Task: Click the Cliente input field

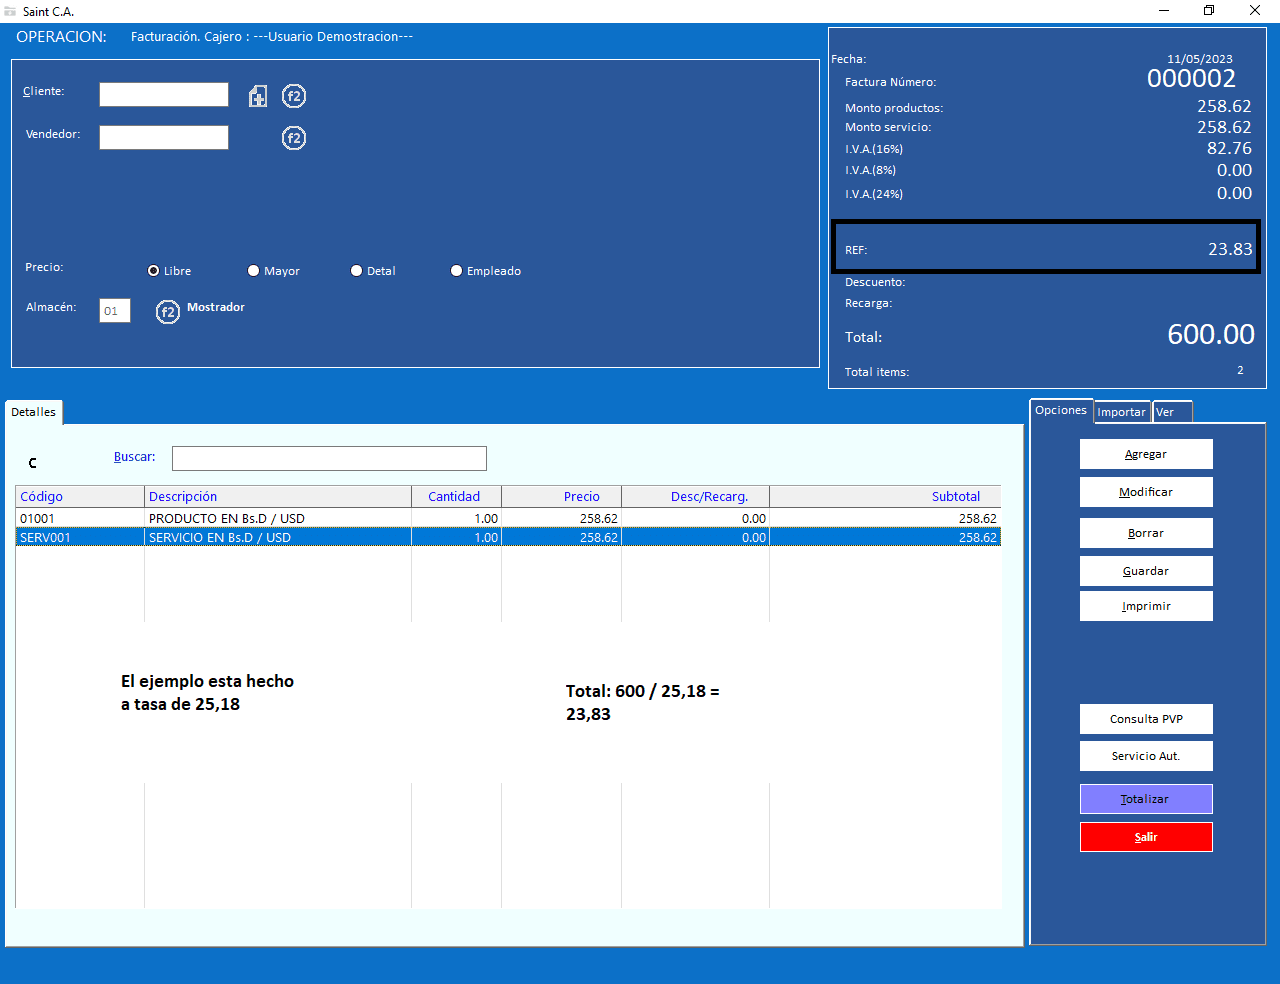Action: click(164, 95)
